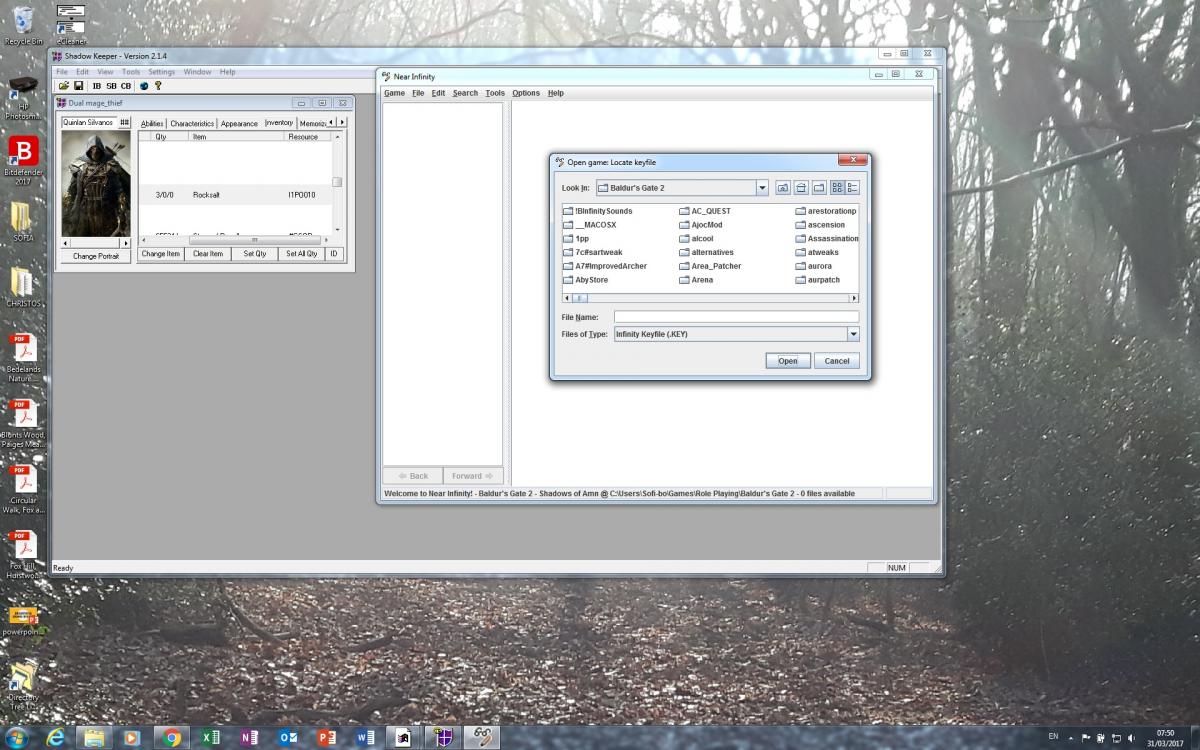Screen dimensions: 1200x750
Task: Select the 1pp folder
Action: coord(576,239)
